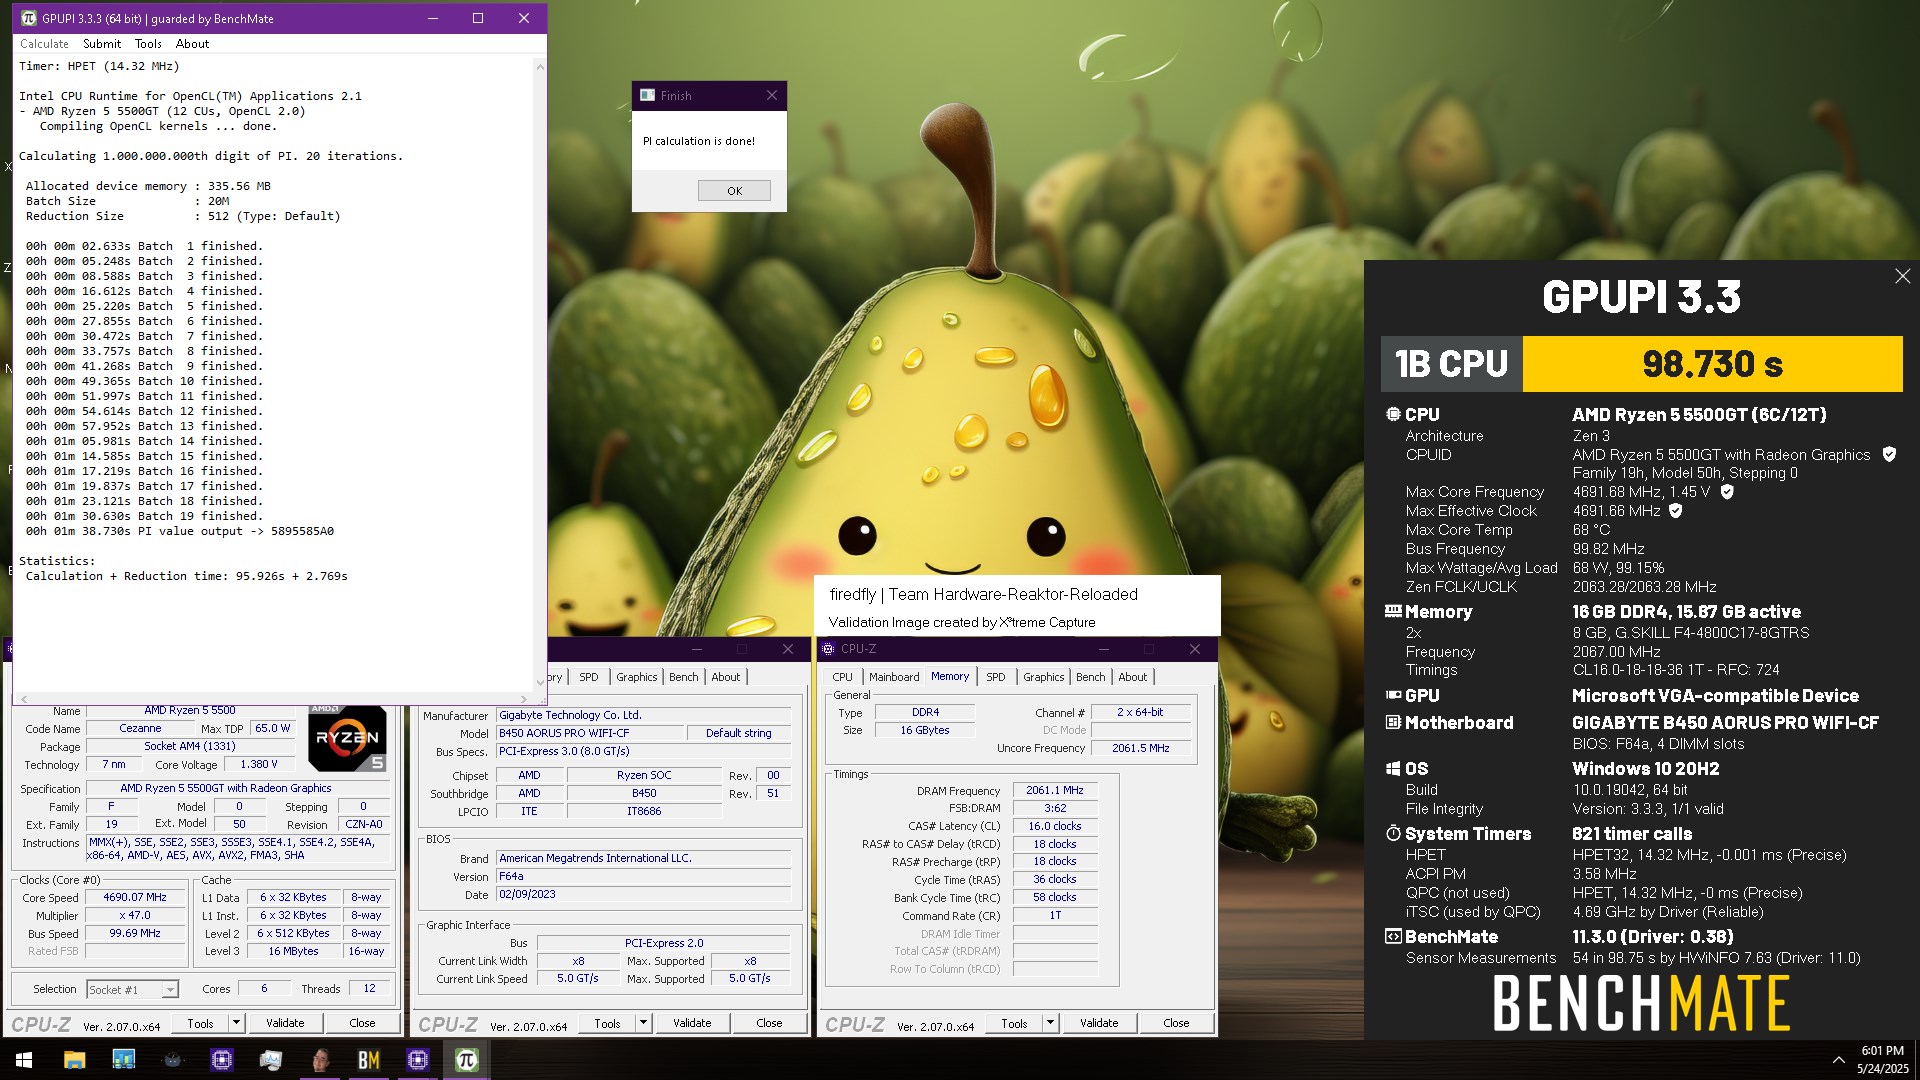Click Tools button in CPU-Z CPU window

200,1023
